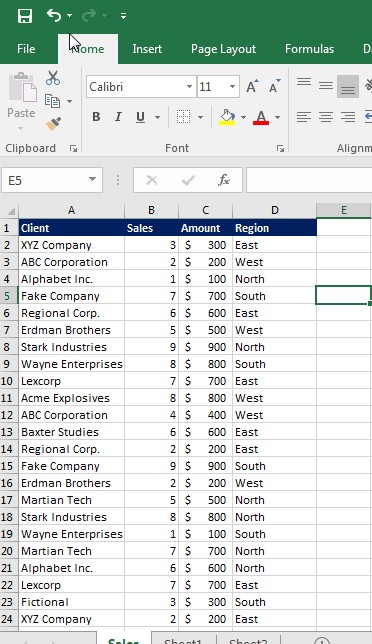Toggle Underline formatting
Image resolution: width=372 pixels, height=644 pixels.
(140, 117)
